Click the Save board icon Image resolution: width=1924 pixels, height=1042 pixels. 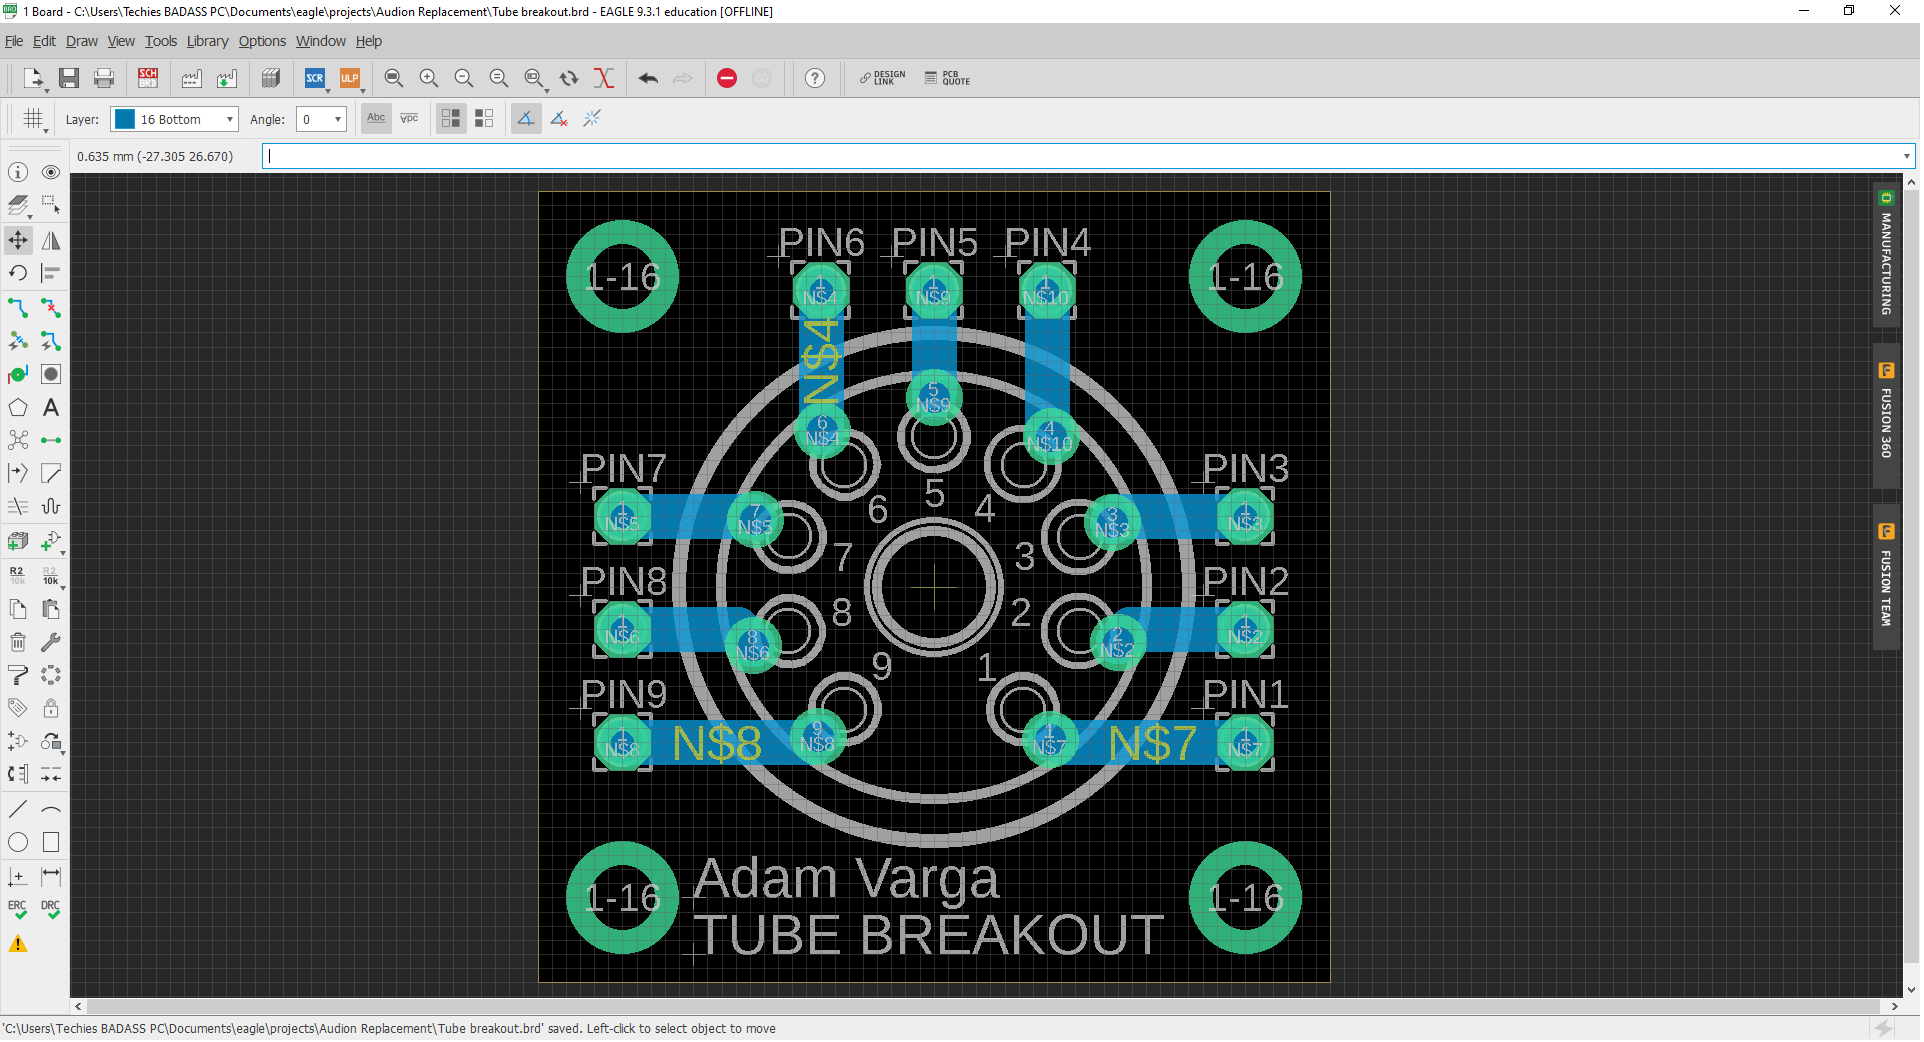coord(69,78)
